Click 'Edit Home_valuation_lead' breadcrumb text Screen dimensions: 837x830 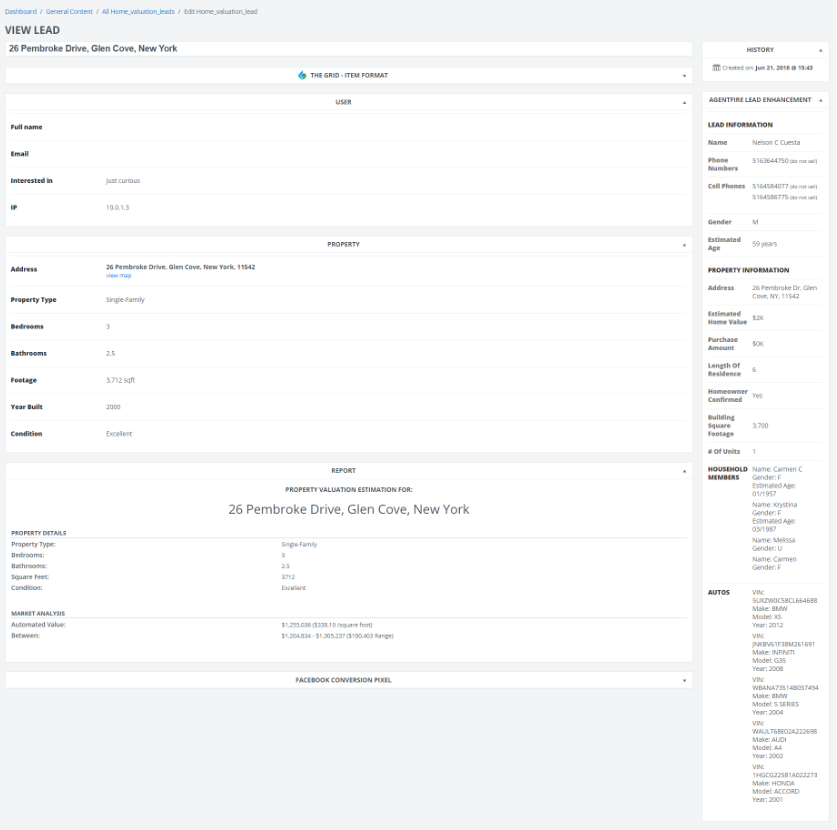214,11
